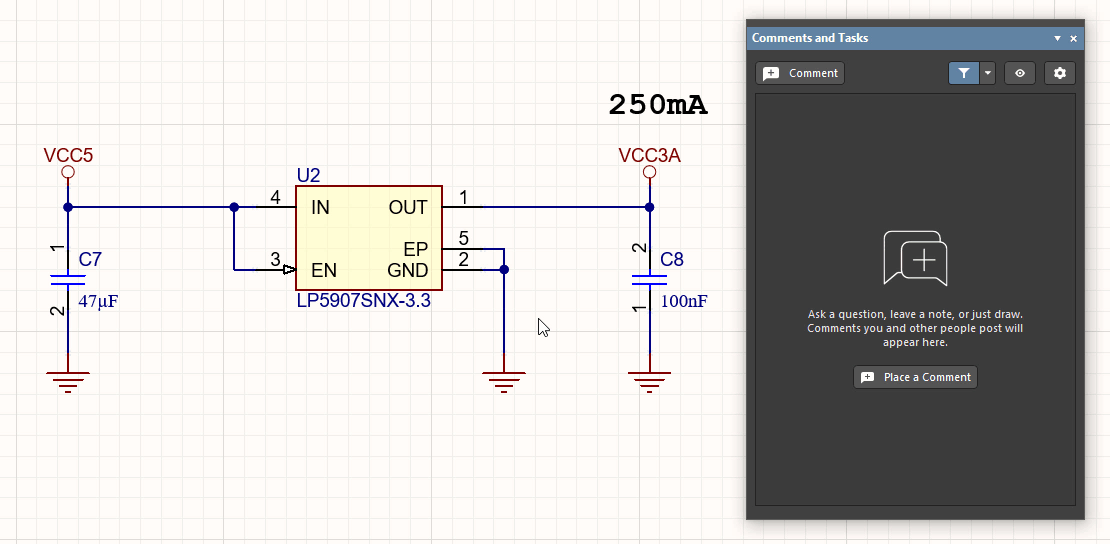Select the VCC3A power port
The image size is (1110, 544).
click(x=649, y=164)
